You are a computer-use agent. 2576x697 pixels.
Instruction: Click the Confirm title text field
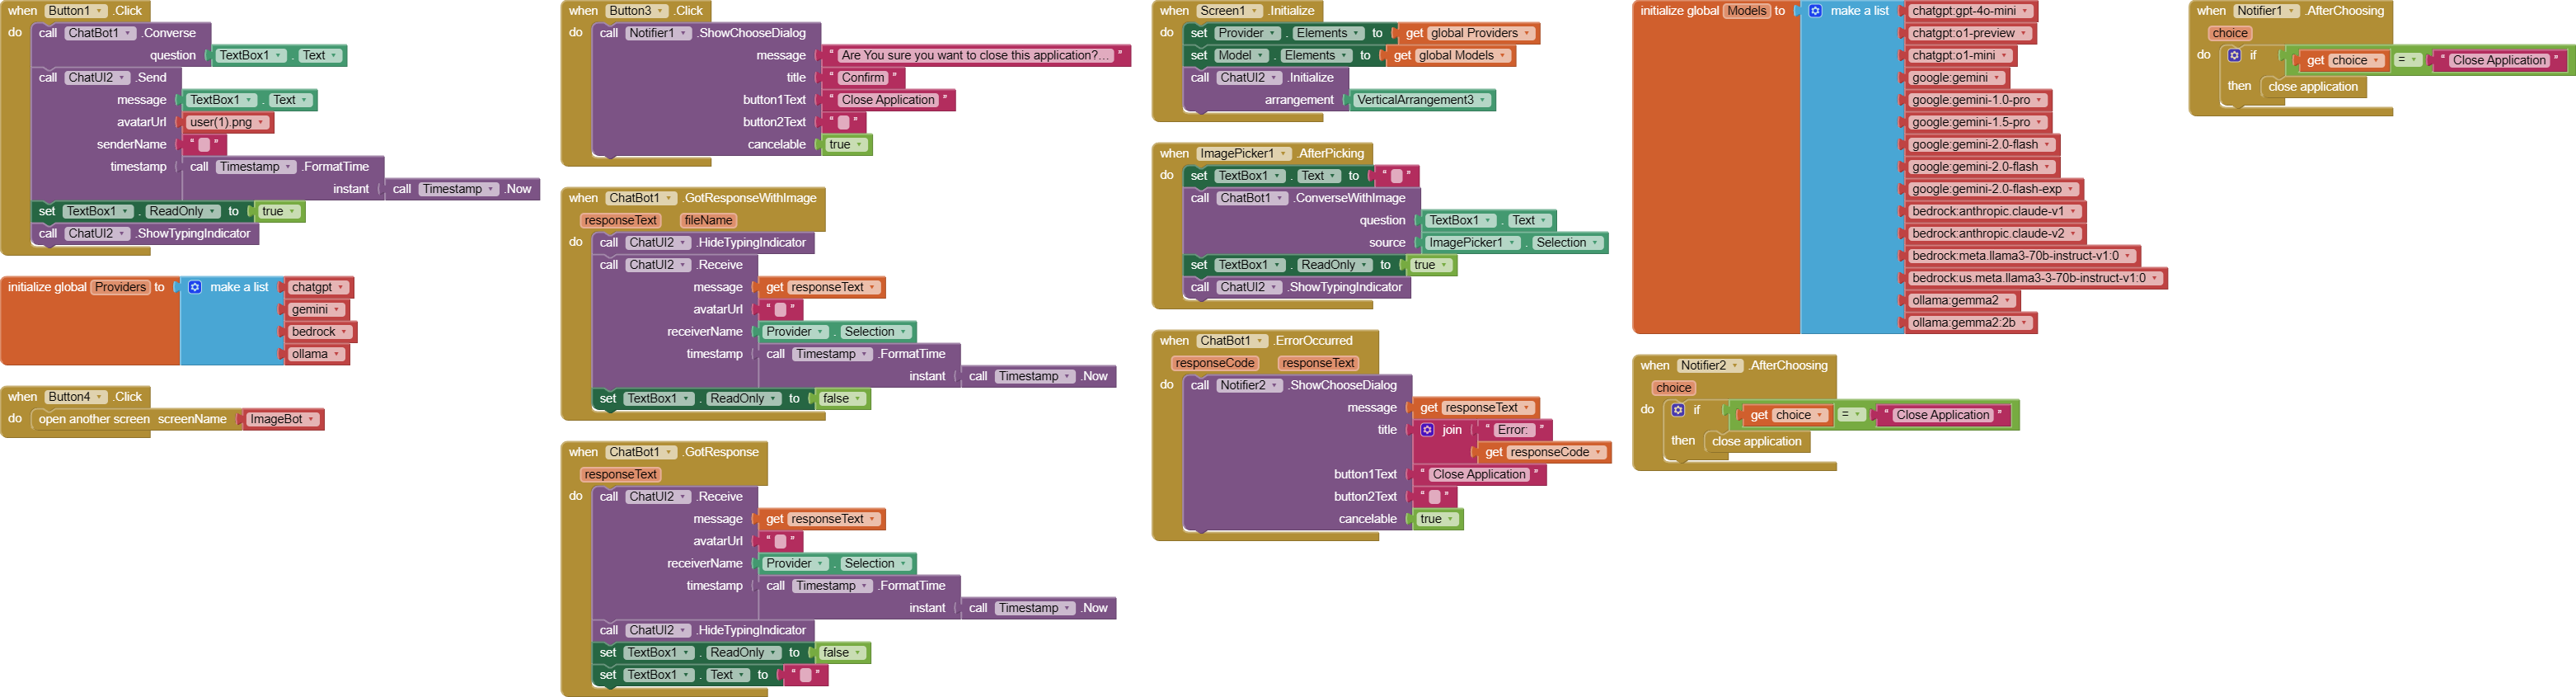[862, 78]
